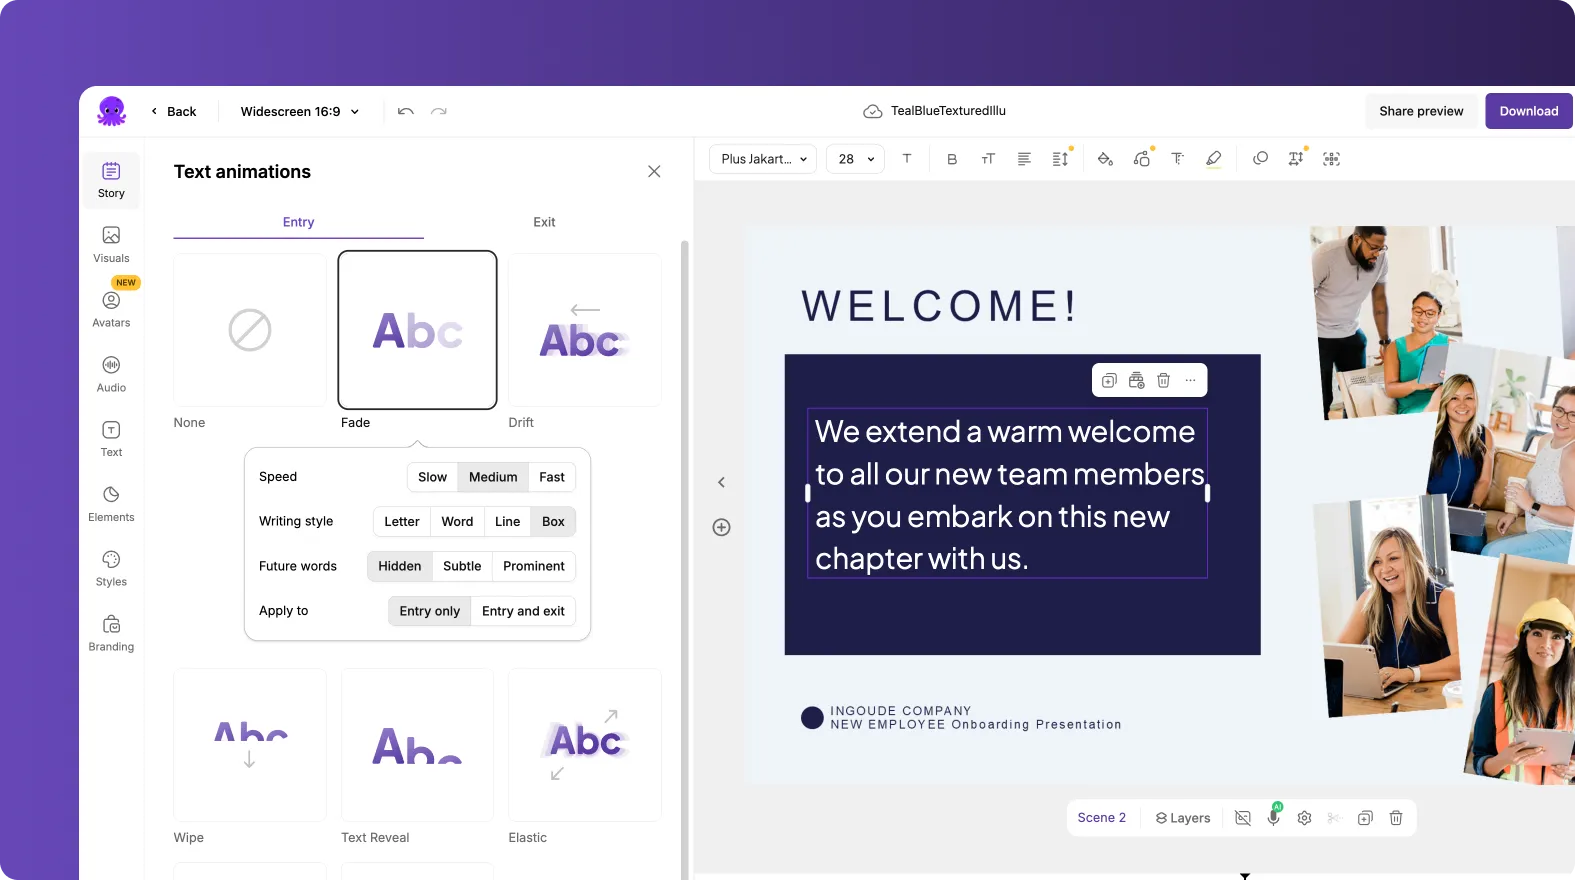Open scene settings gear icon
1575x880 pixels.
tap(1304, 818)
